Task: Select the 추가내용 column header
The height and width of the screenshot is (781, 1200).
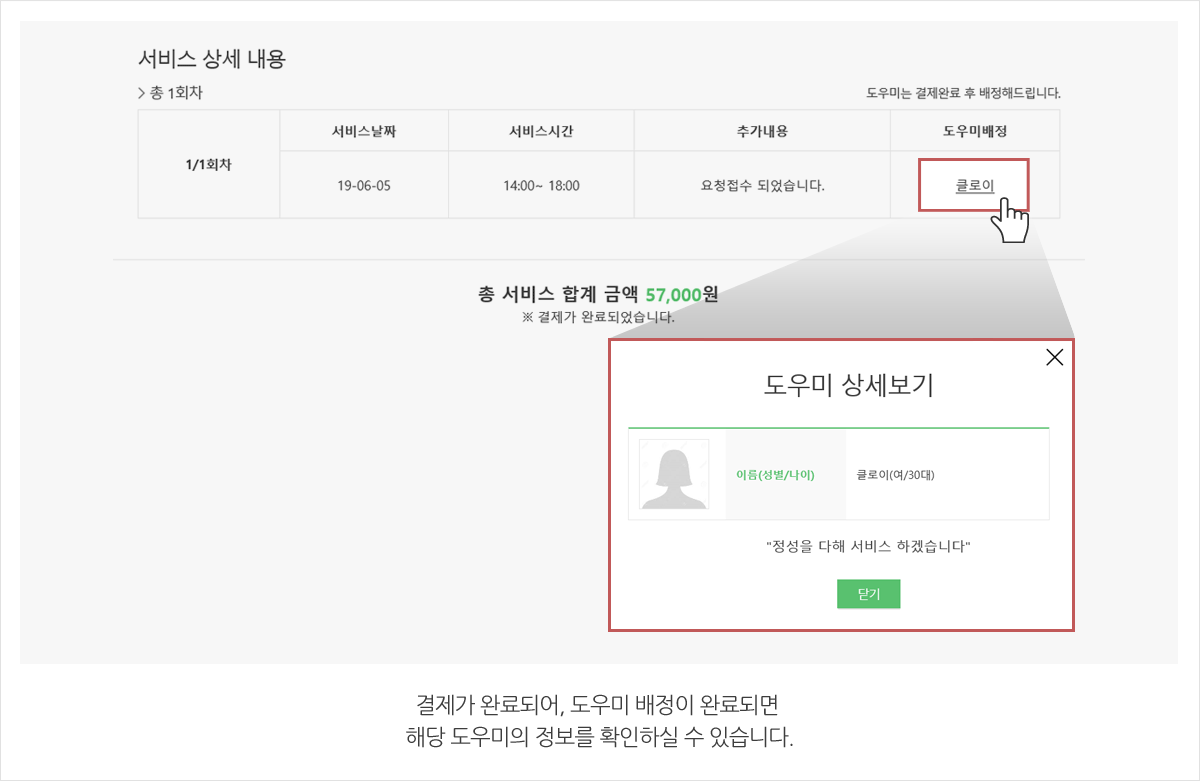Action: point(762,131)
